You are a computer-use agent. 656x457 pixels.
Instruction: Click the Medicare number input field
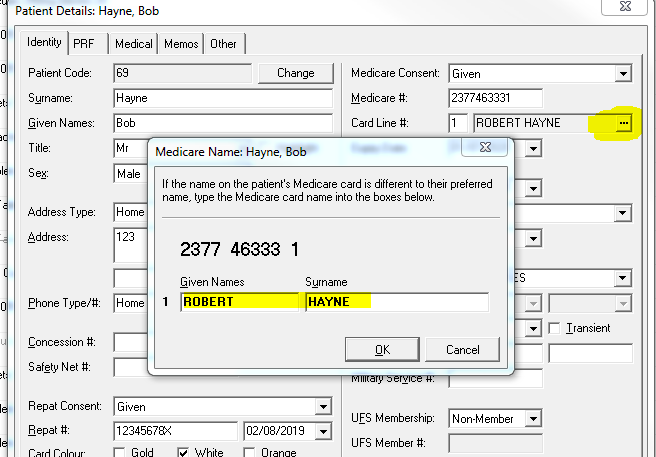point(495,98)
